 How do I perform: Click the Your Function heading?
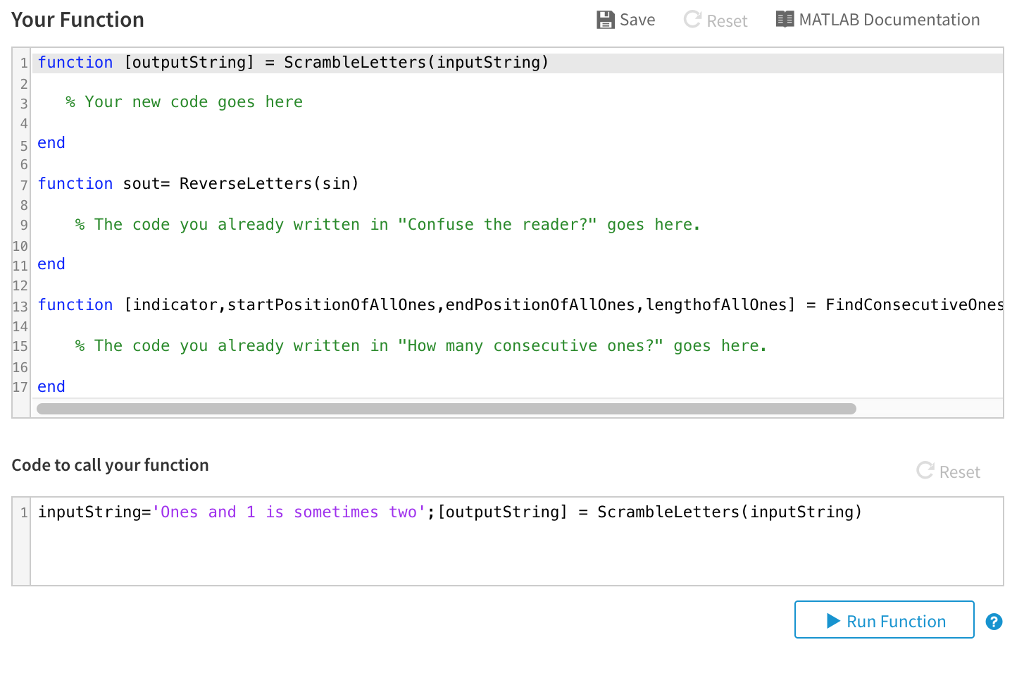[77, 19]
